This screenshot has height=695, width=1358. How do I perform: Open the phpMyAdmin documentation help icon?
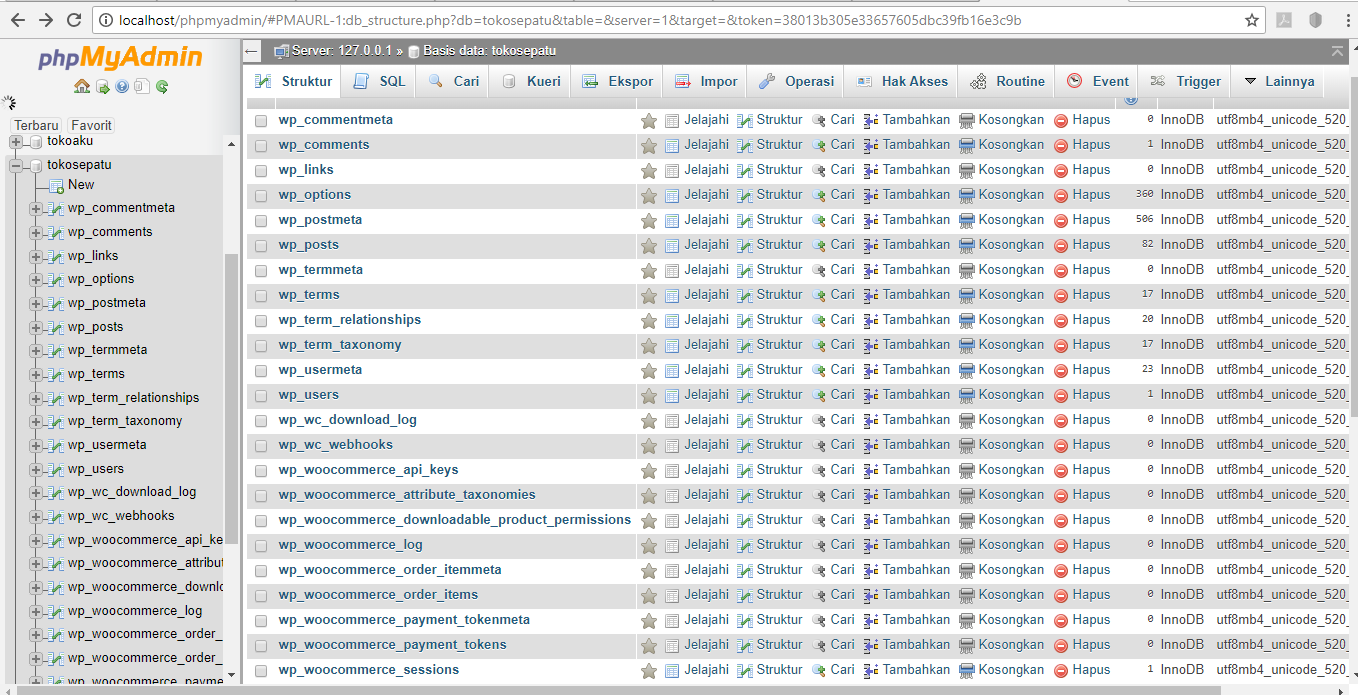click(x=122, y=86)
